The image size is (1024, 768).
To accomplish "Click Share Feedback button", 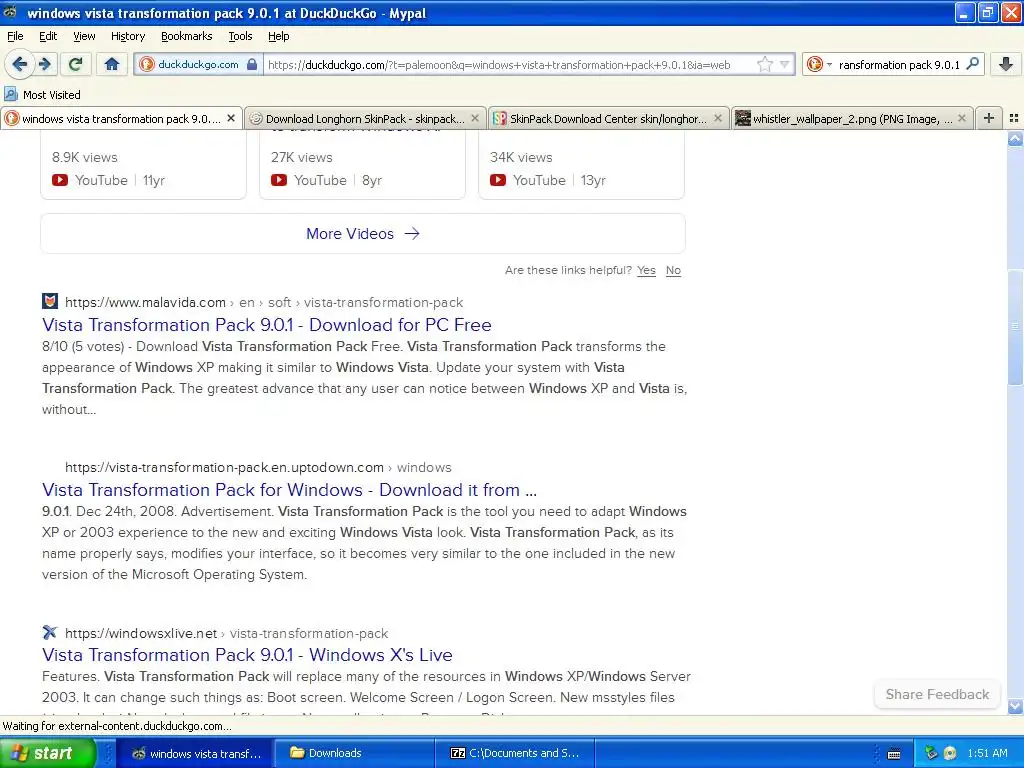I will pyautogui.click(x=937, y=694).
